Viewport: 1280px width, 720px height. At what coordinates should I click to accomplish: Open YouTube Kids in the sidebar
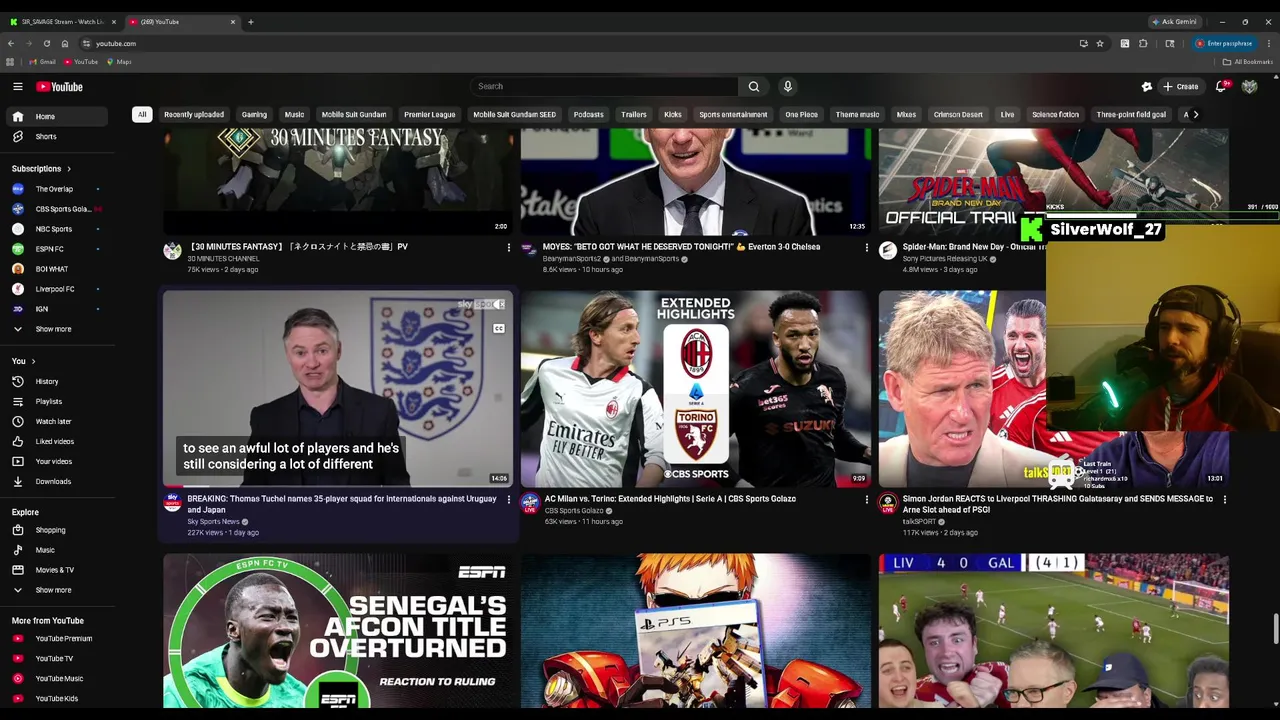click(58, 698)
